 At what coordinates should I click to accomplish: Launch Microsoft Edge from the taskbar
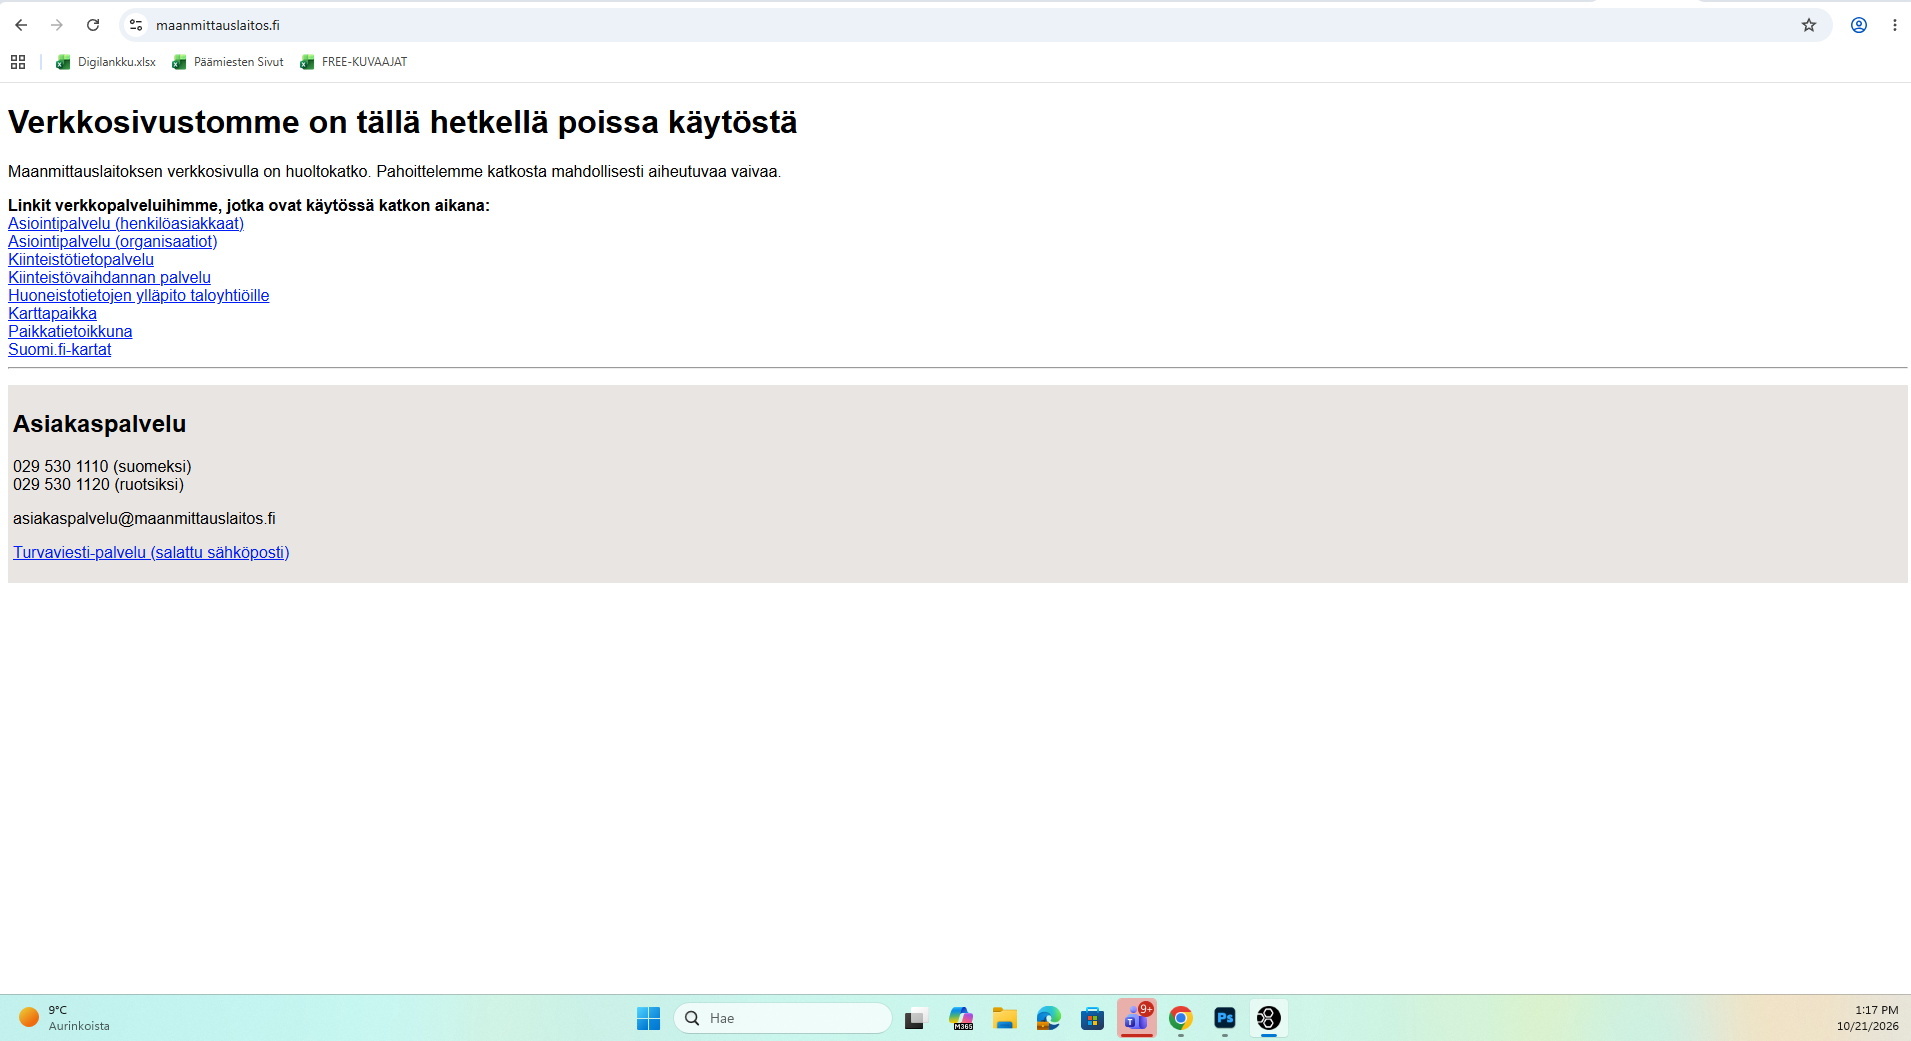point(1048,1018)
